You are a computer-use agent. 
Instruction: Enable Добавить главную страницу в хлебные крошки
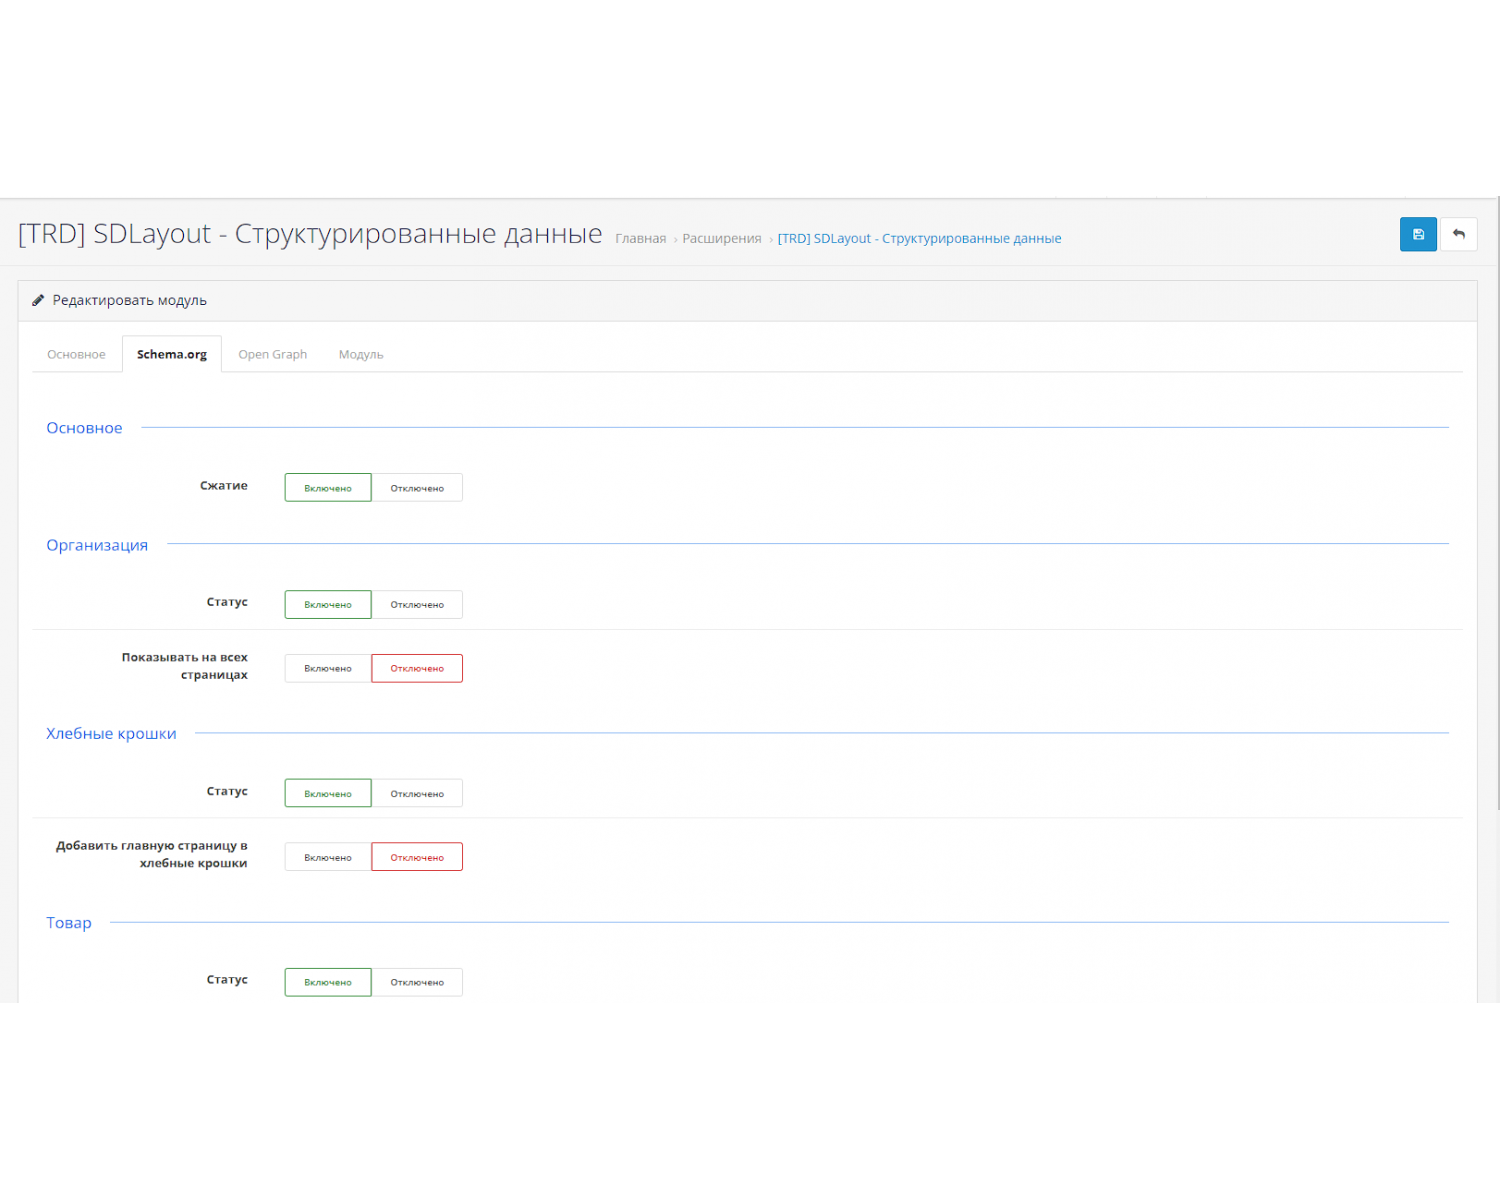(x=327, y=856)
